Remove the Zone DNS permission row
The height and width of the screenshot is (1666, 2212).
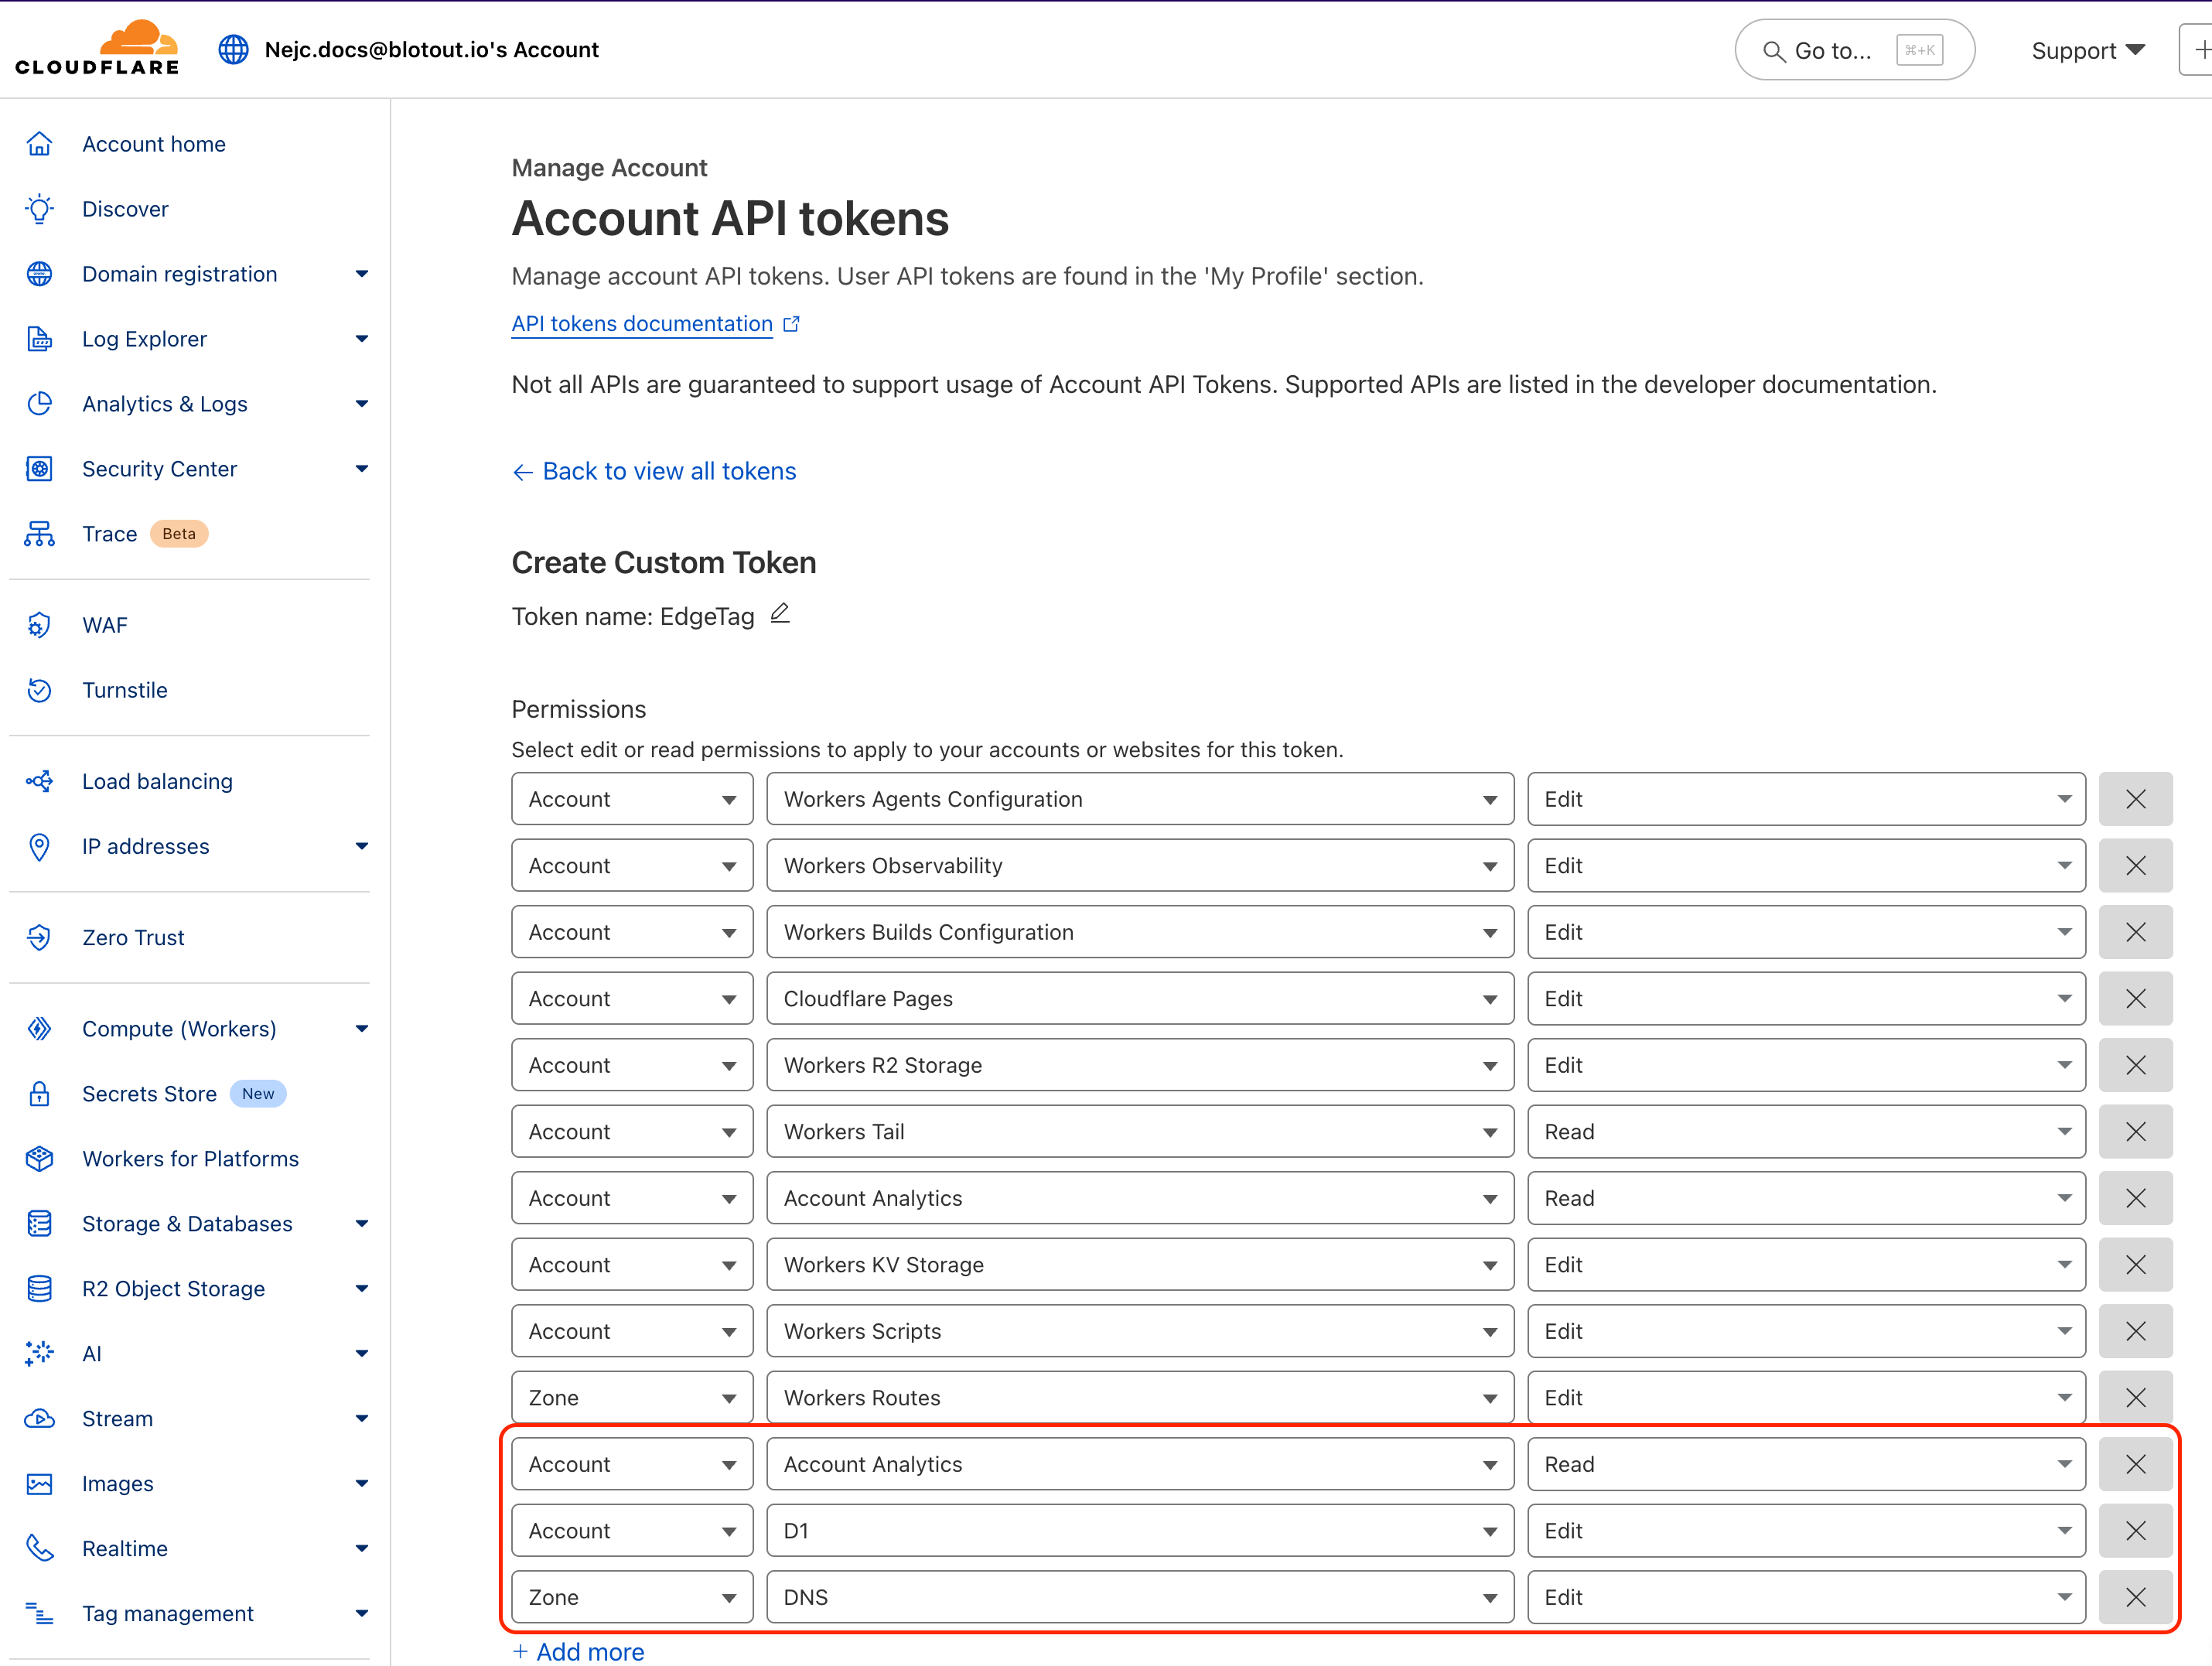(2135, 1597)
